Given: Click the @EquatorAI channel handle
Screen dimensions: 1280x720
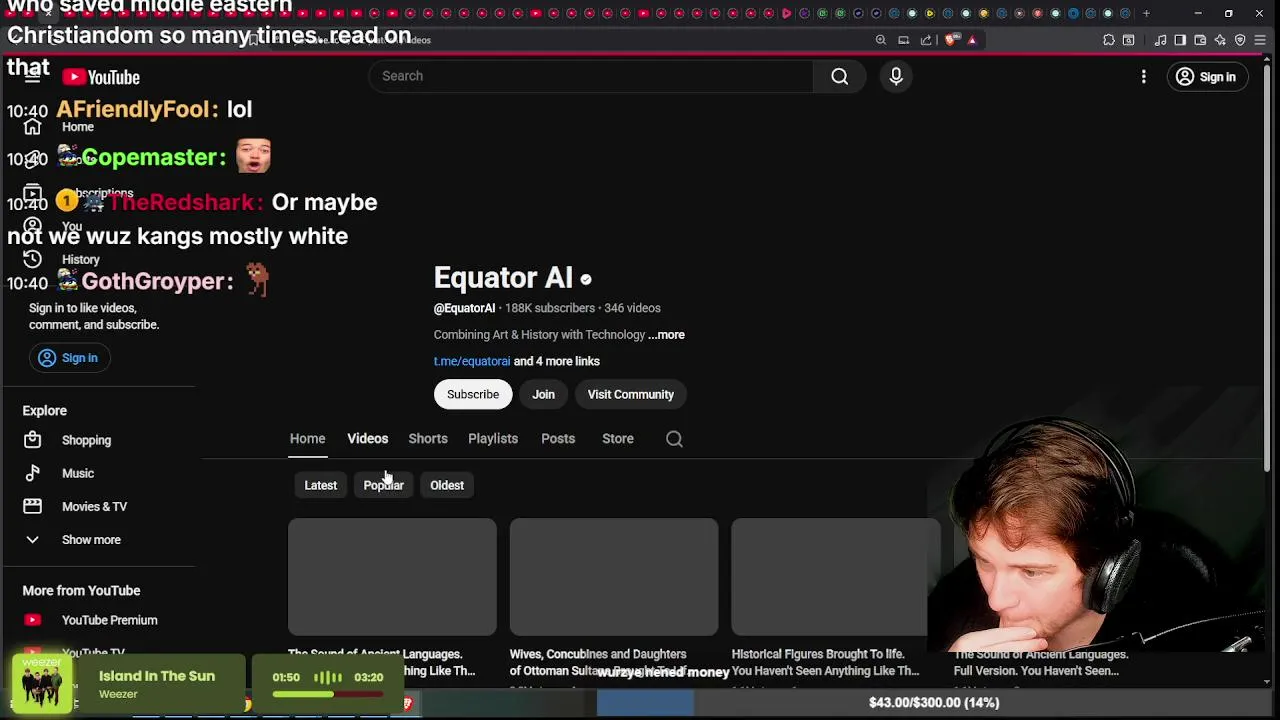Looking at the screenshot, I should (464, 308).
